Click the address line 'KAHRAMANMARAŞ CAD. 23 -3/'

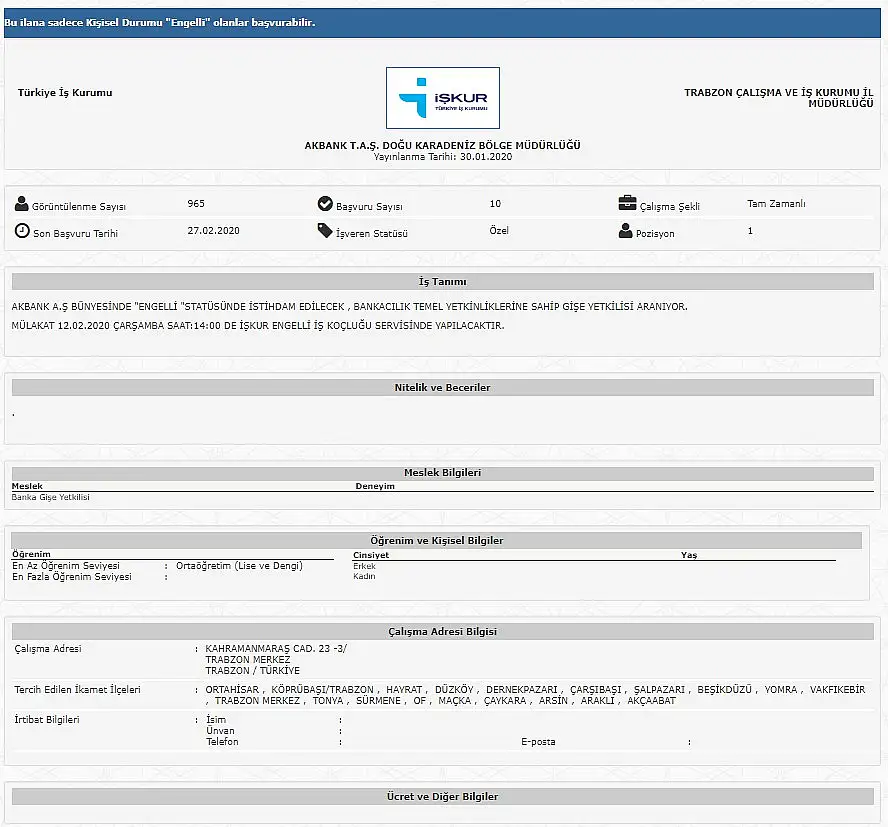tap(276, 649)
